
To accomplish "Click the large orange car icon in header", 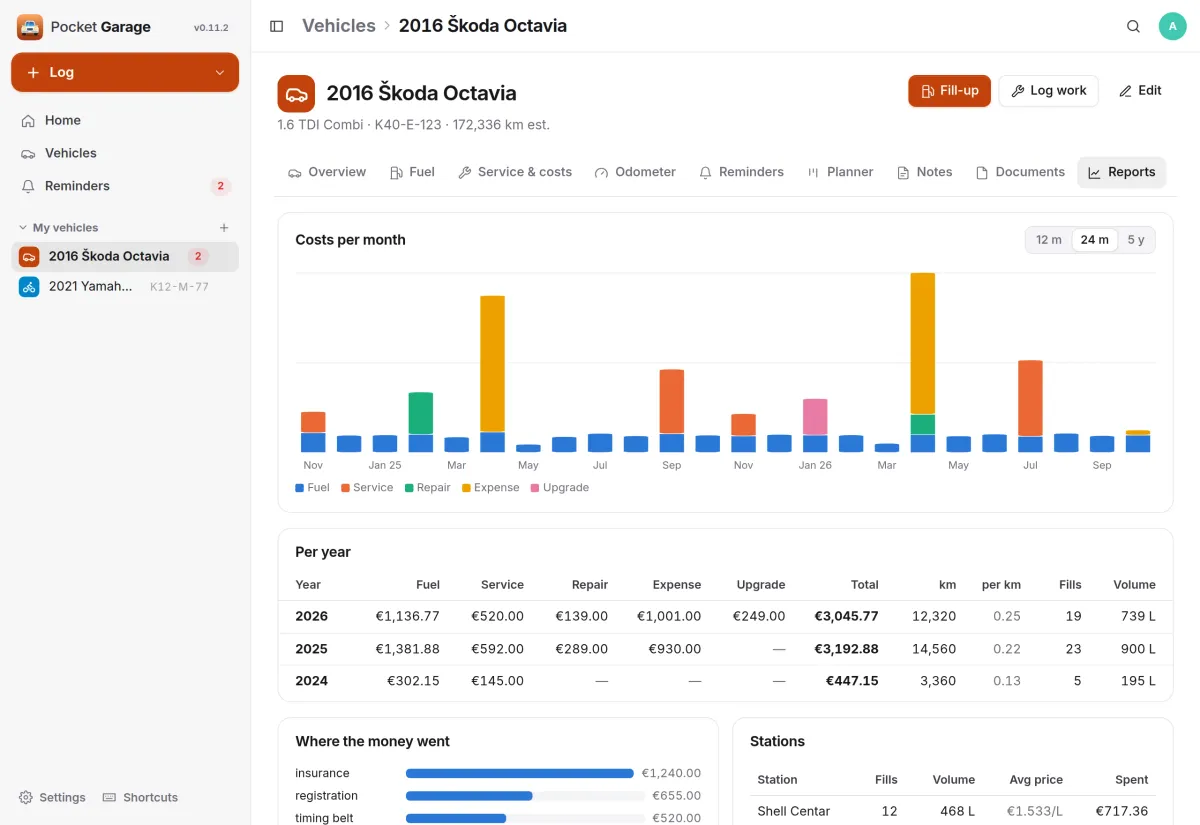I will point(296,94).
